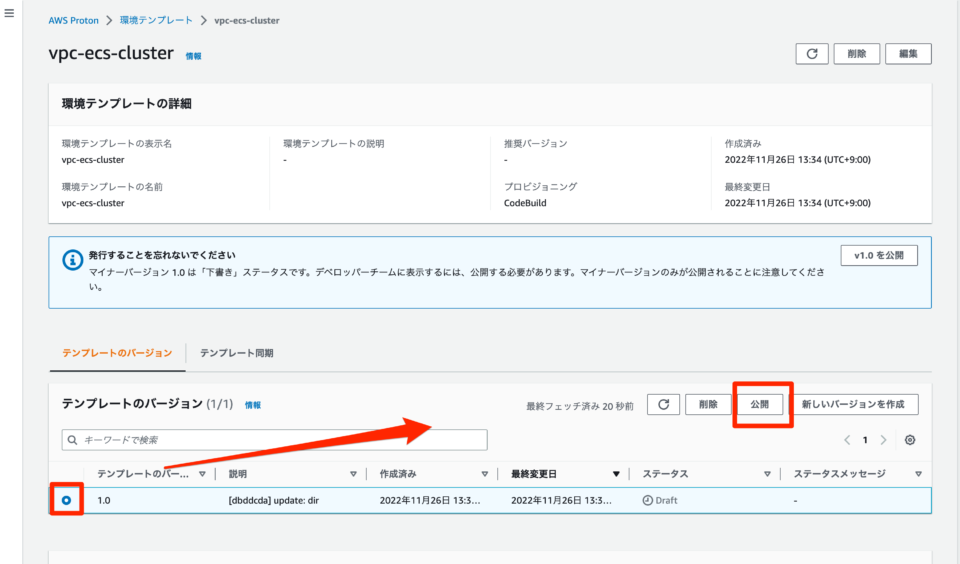Click the top 削除 button
This screenshot has width=960, height=564.
coord(857,54)
